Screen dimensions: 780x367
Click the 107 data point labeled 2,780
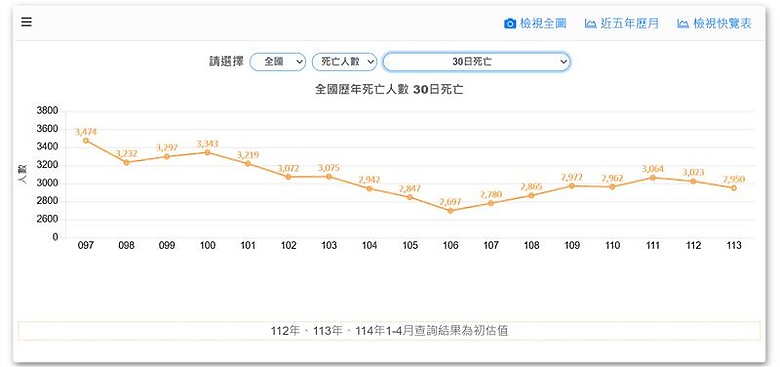coord(491,203)
